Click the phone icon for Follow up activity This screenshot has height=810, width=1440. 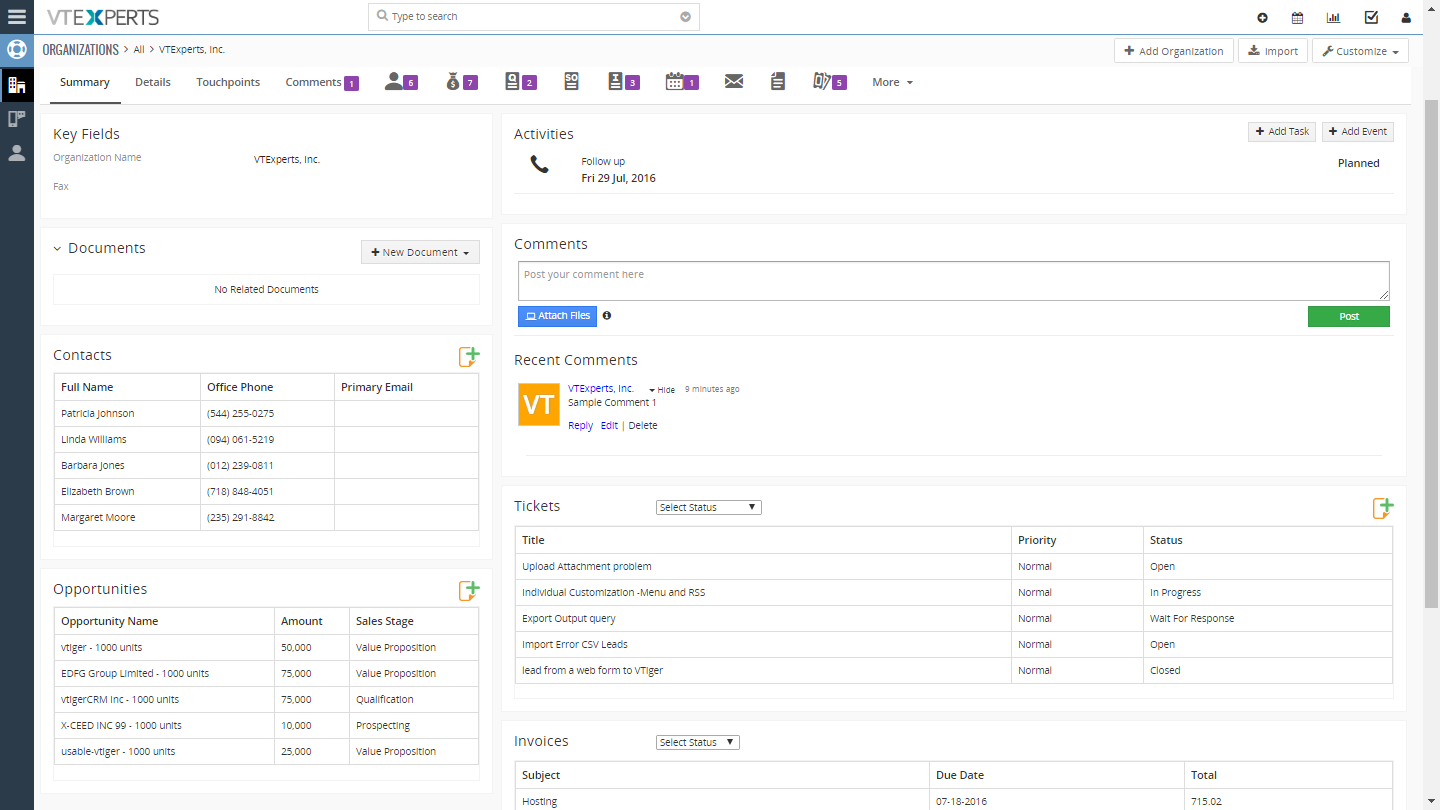540,165
